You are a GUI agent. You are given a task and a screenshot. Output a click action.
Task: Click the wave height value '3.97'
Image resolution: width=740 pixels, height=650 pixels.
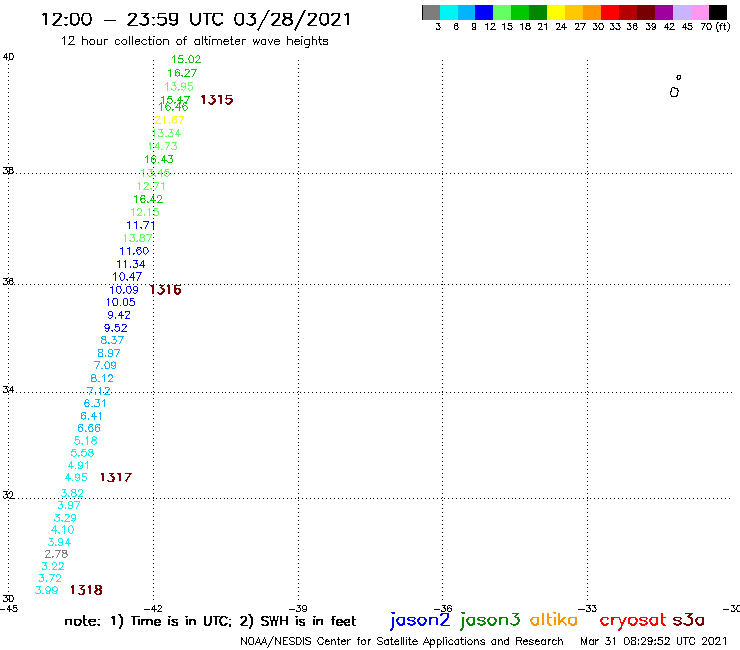coord(69,506)
